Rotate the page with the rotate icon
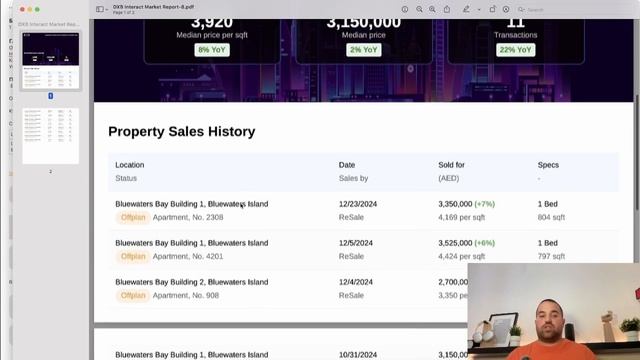 coord(493,9)
